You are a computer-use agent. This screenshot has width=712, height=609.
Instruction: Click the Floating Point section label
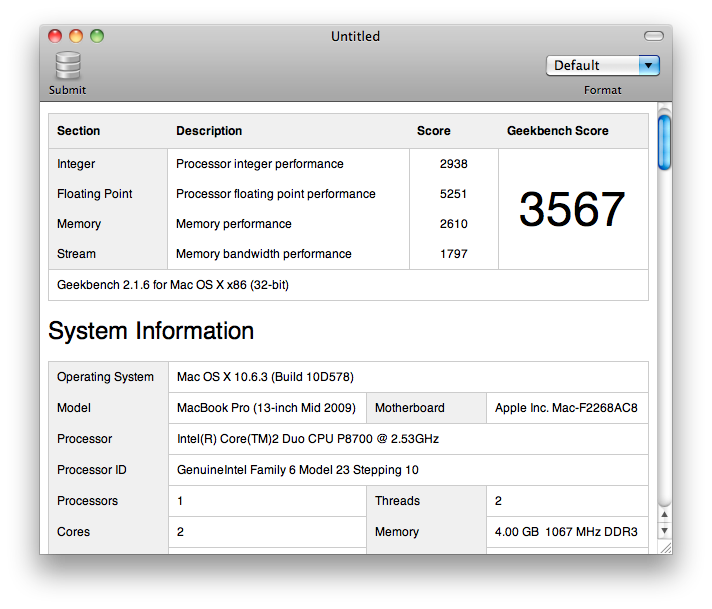click(x=94, y=194)
